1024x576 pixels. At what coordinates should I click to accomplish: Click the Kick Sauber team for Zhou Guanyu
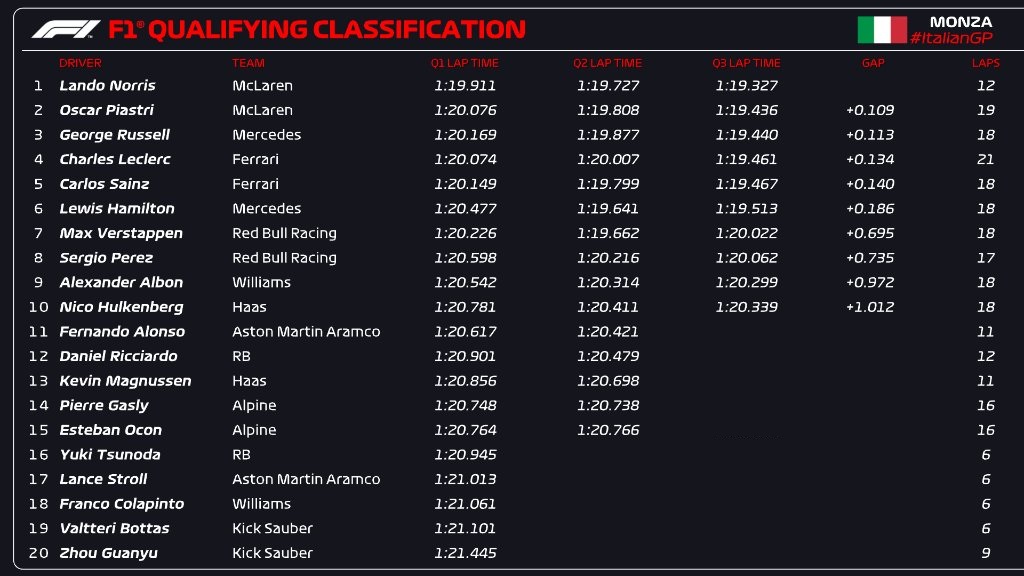[272, 553]
